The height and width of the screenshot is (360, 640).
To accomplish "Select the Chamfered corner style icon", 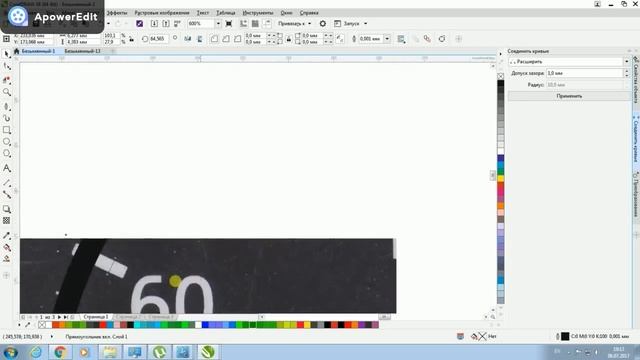I will 238,39.
